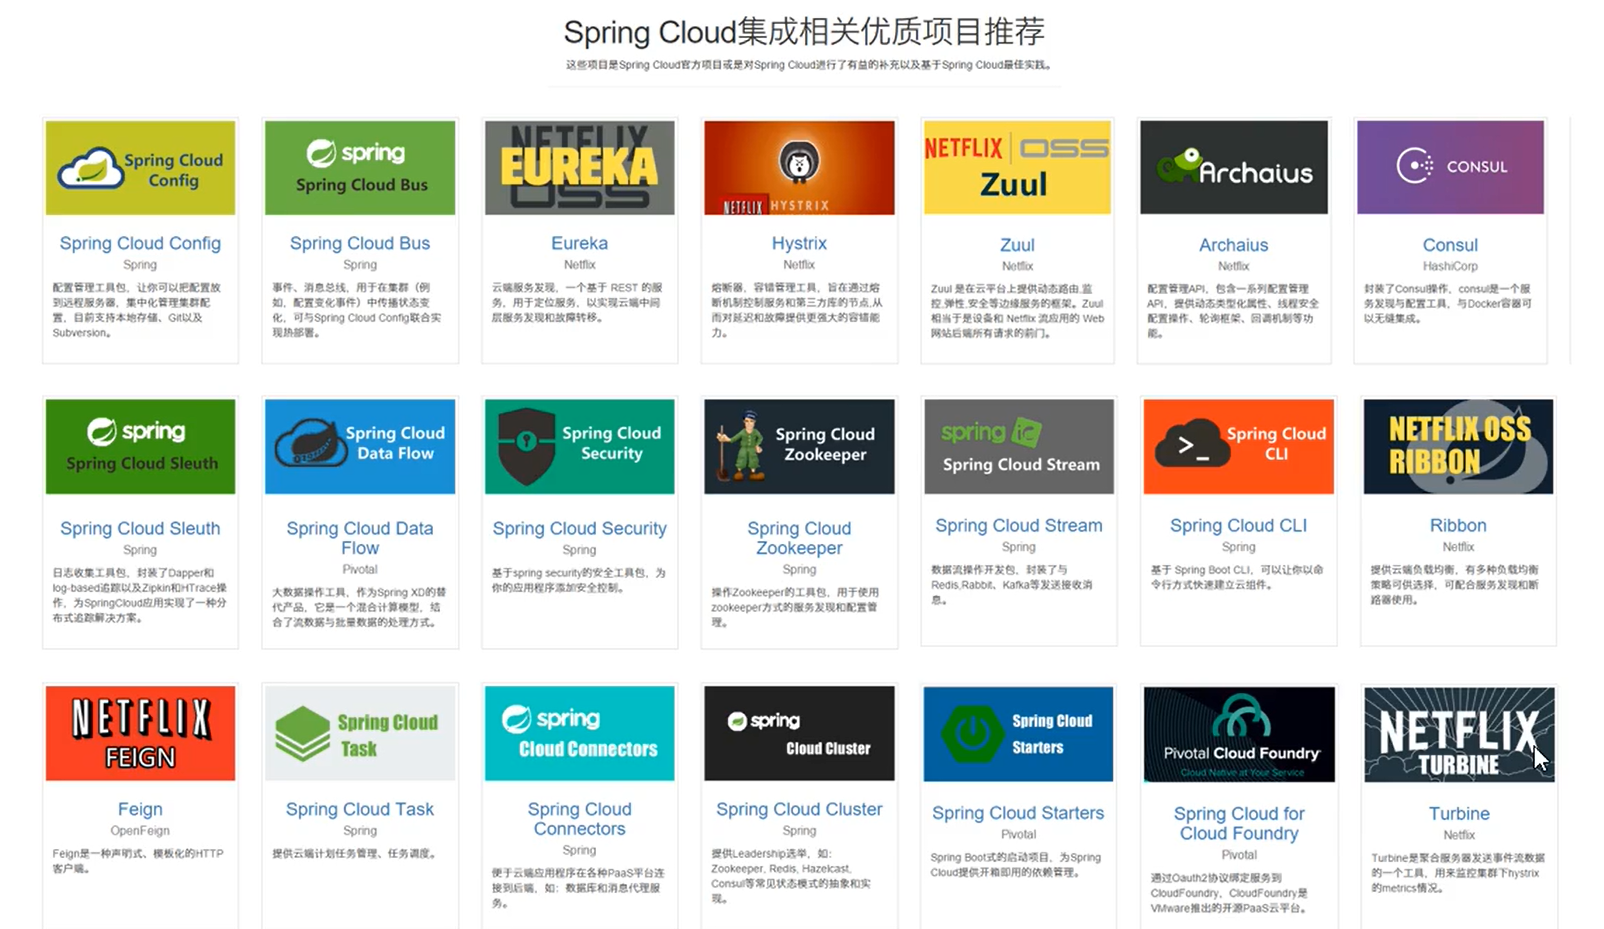
Task: Open the Spring Cloud Config title link
Action: pos(140,243)
